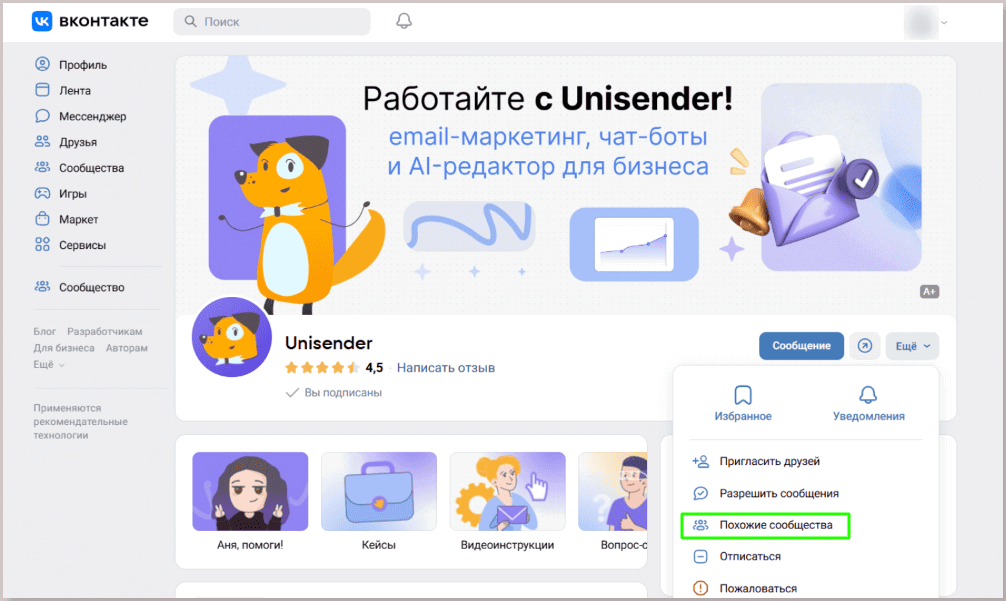Add to Избранное bookmark icon
The height and width of the screenshot is (601, 1006).
743,395
